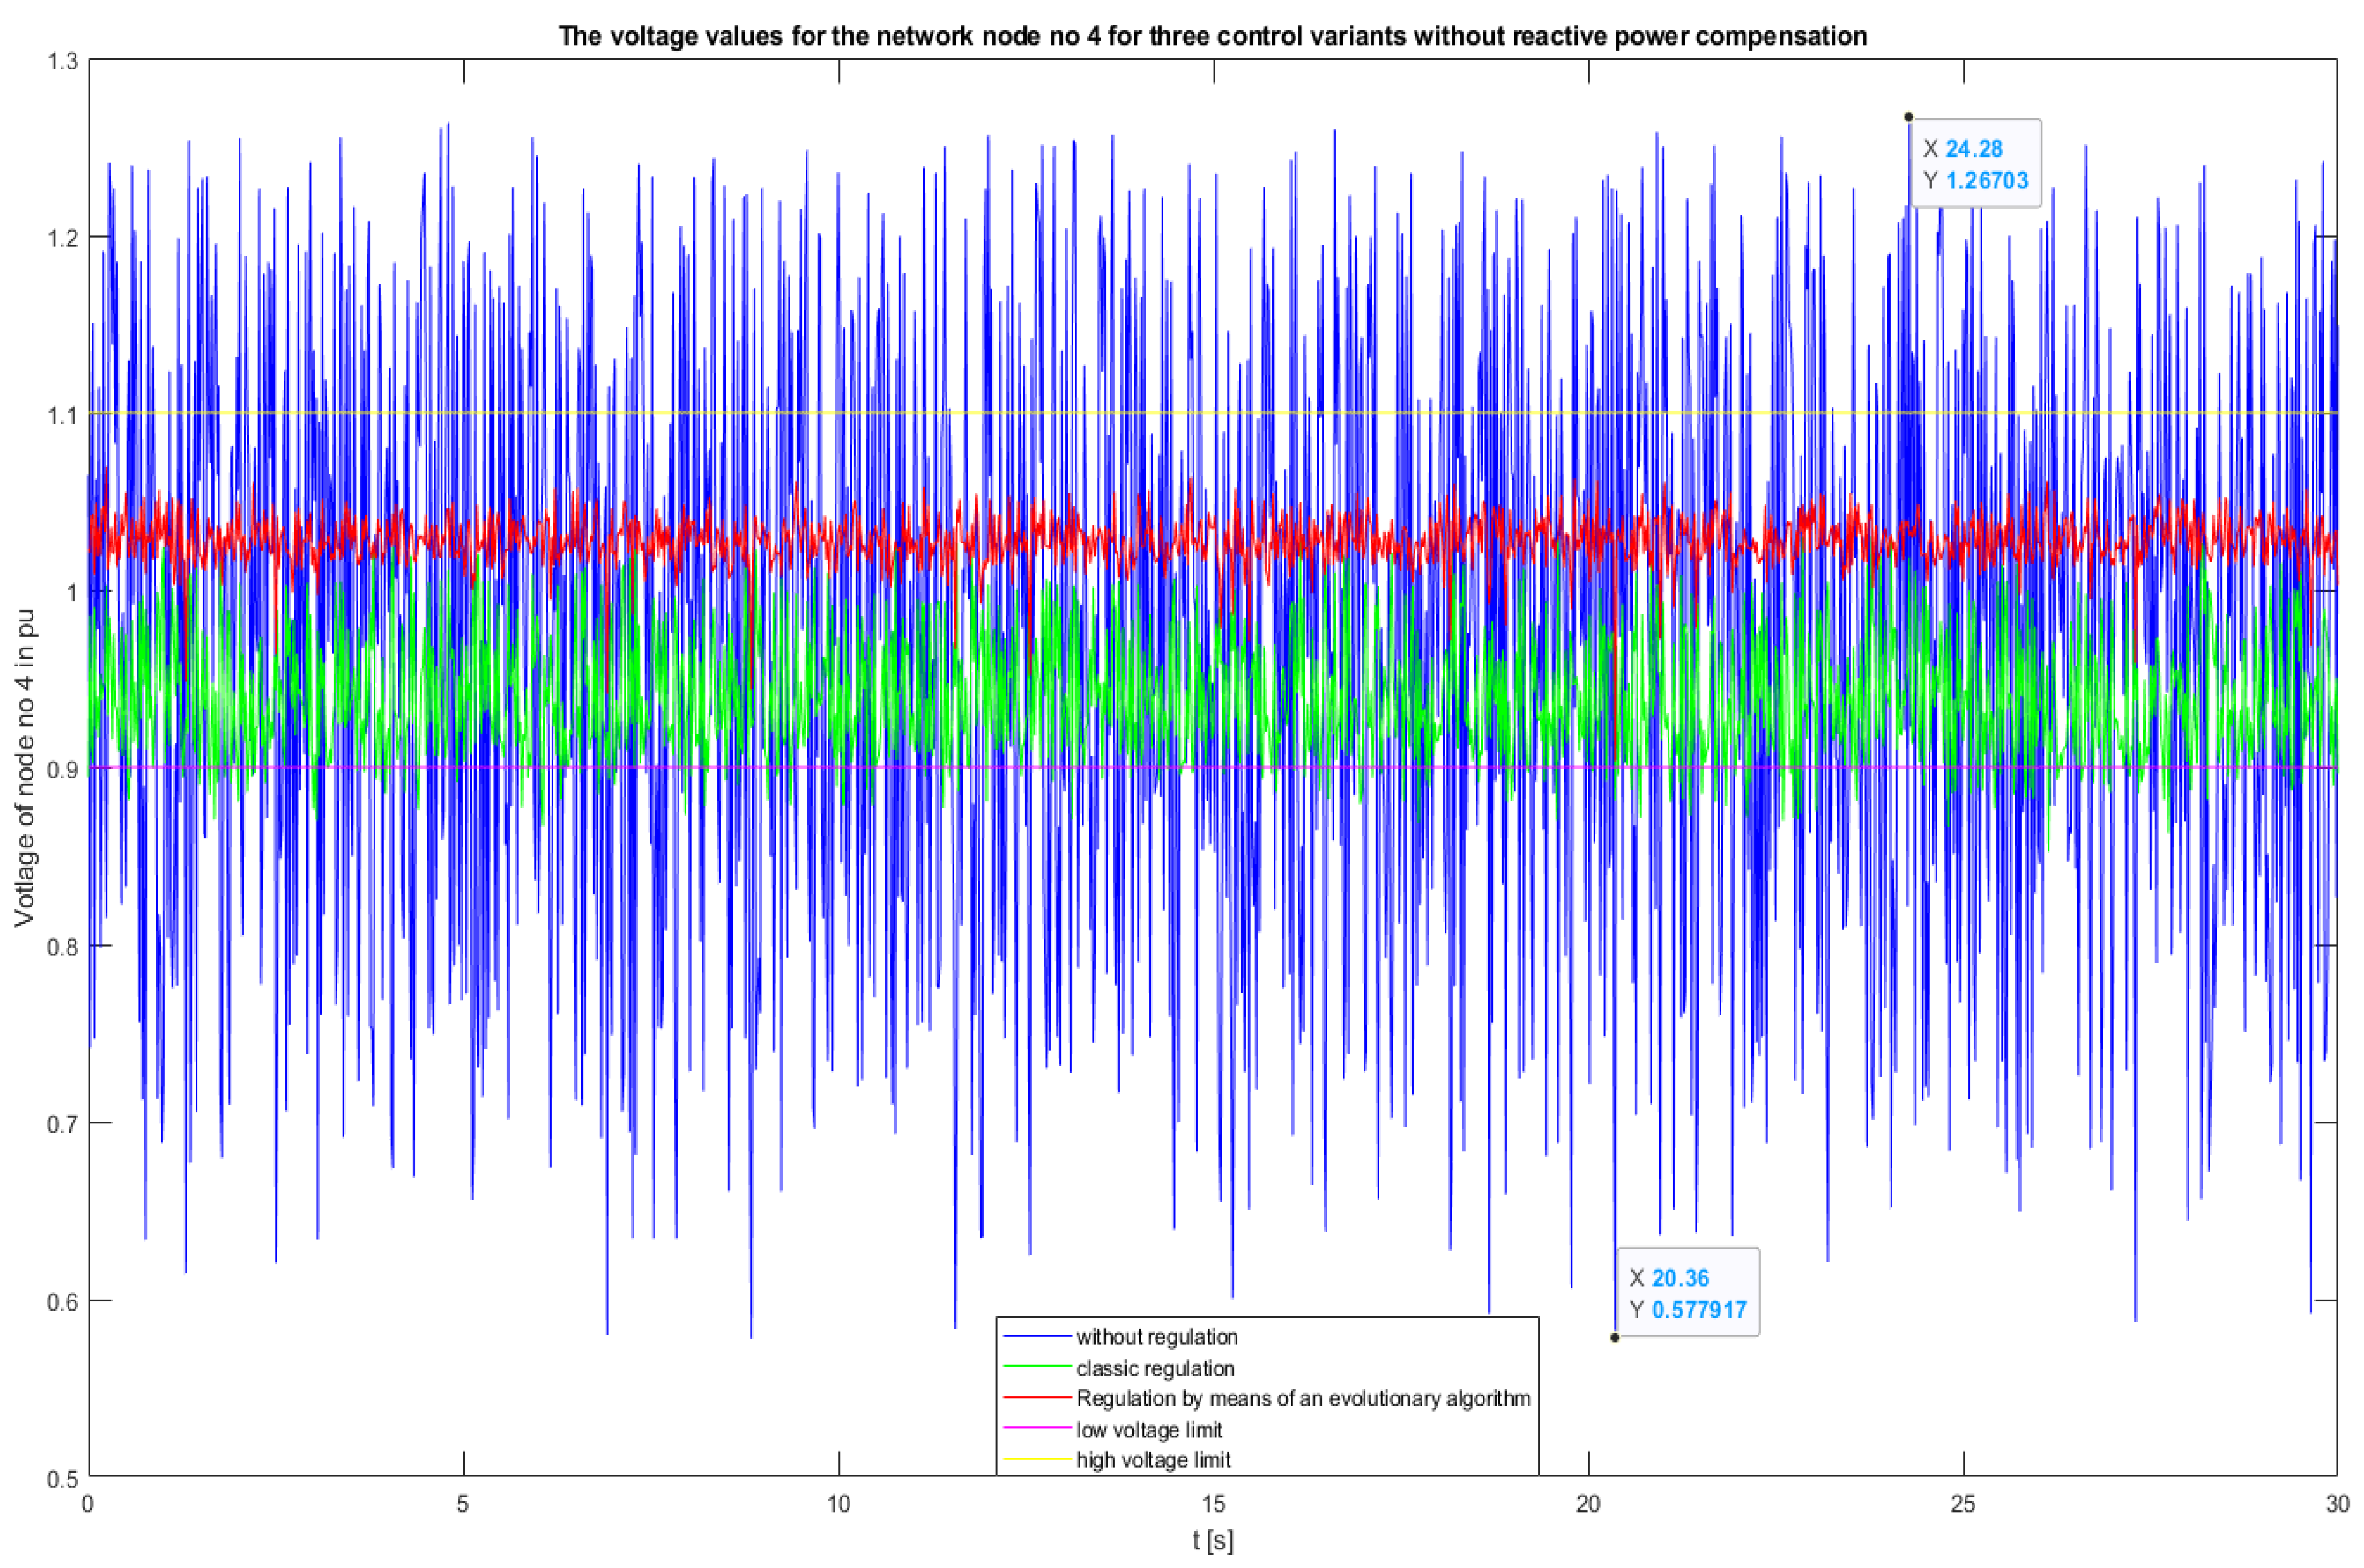
Task: Select the data tip marker at the 0.577917 minimum
Action: [1615, 1338]
